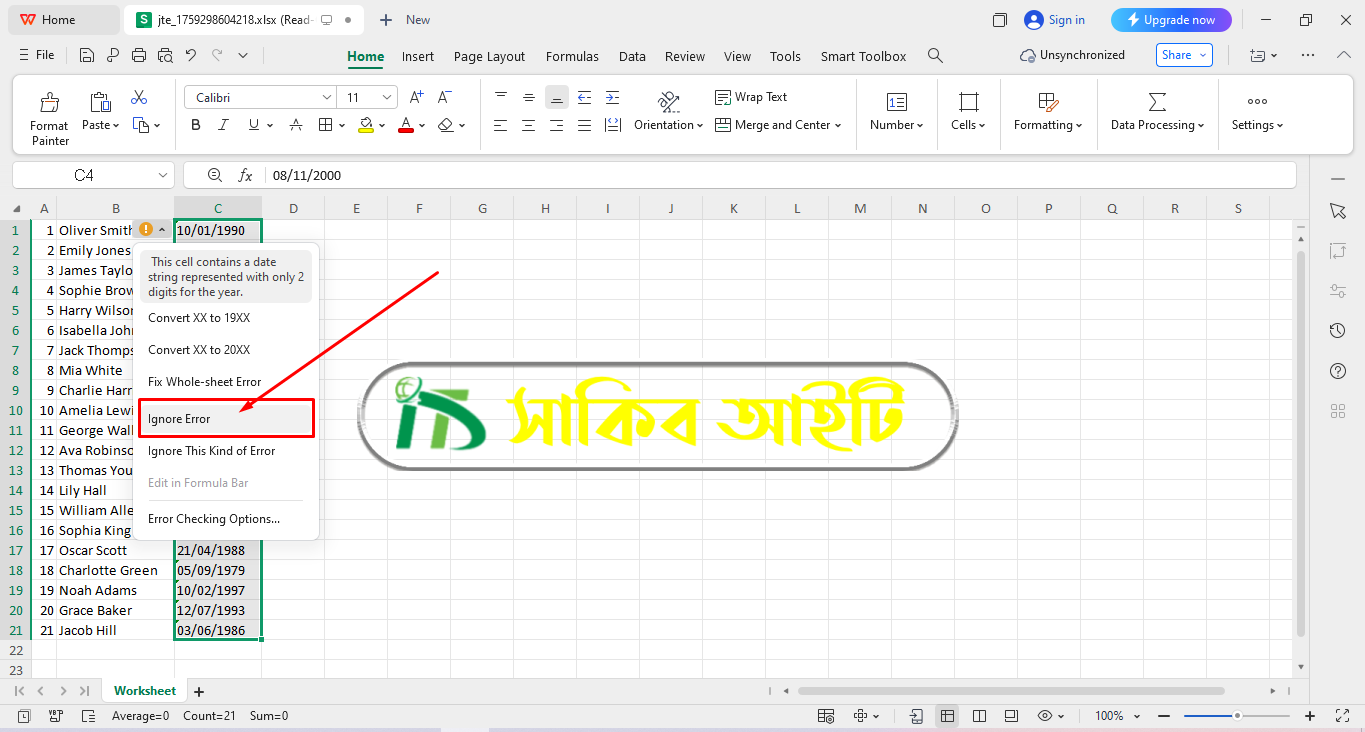Viewport: 1365px width, 732px height.
Task: Click the Print icon in quick access bar
Action: point(139,56)
